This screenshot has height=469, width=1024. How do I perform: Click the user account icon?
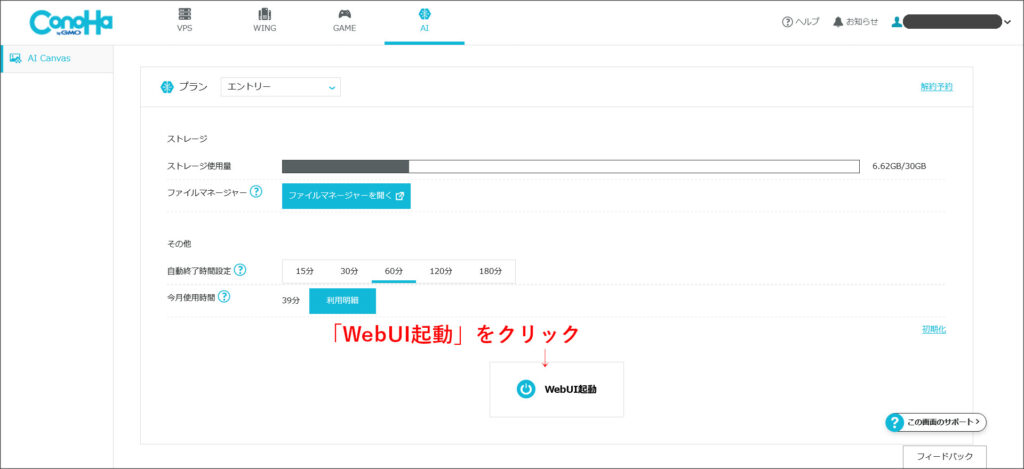(x=897, y=22)
